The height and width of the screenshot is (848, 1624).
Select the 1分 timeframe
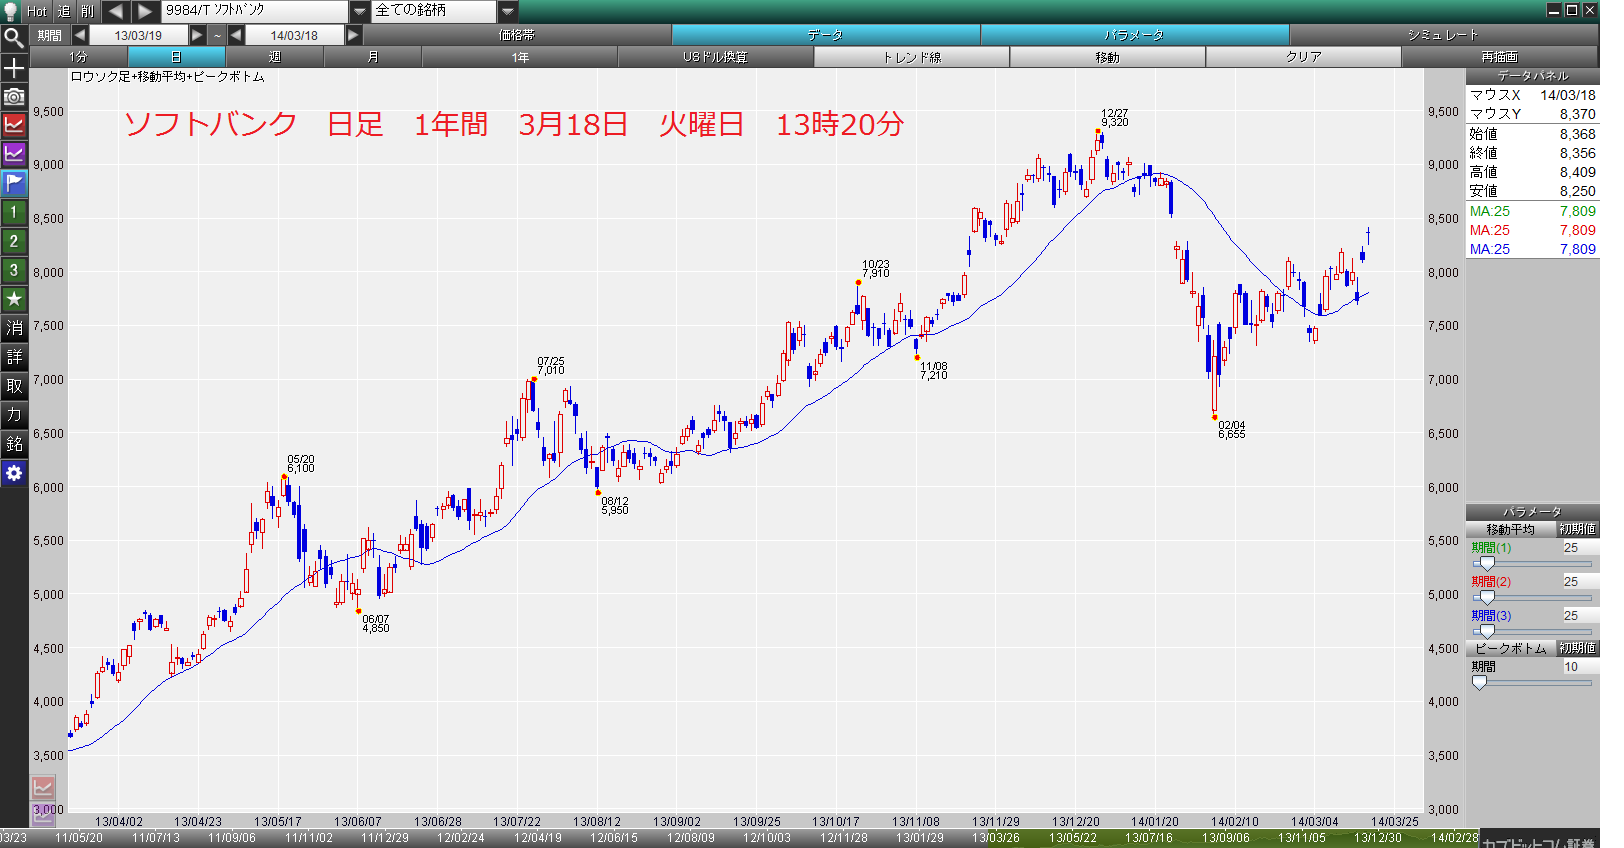pos(79,57)
